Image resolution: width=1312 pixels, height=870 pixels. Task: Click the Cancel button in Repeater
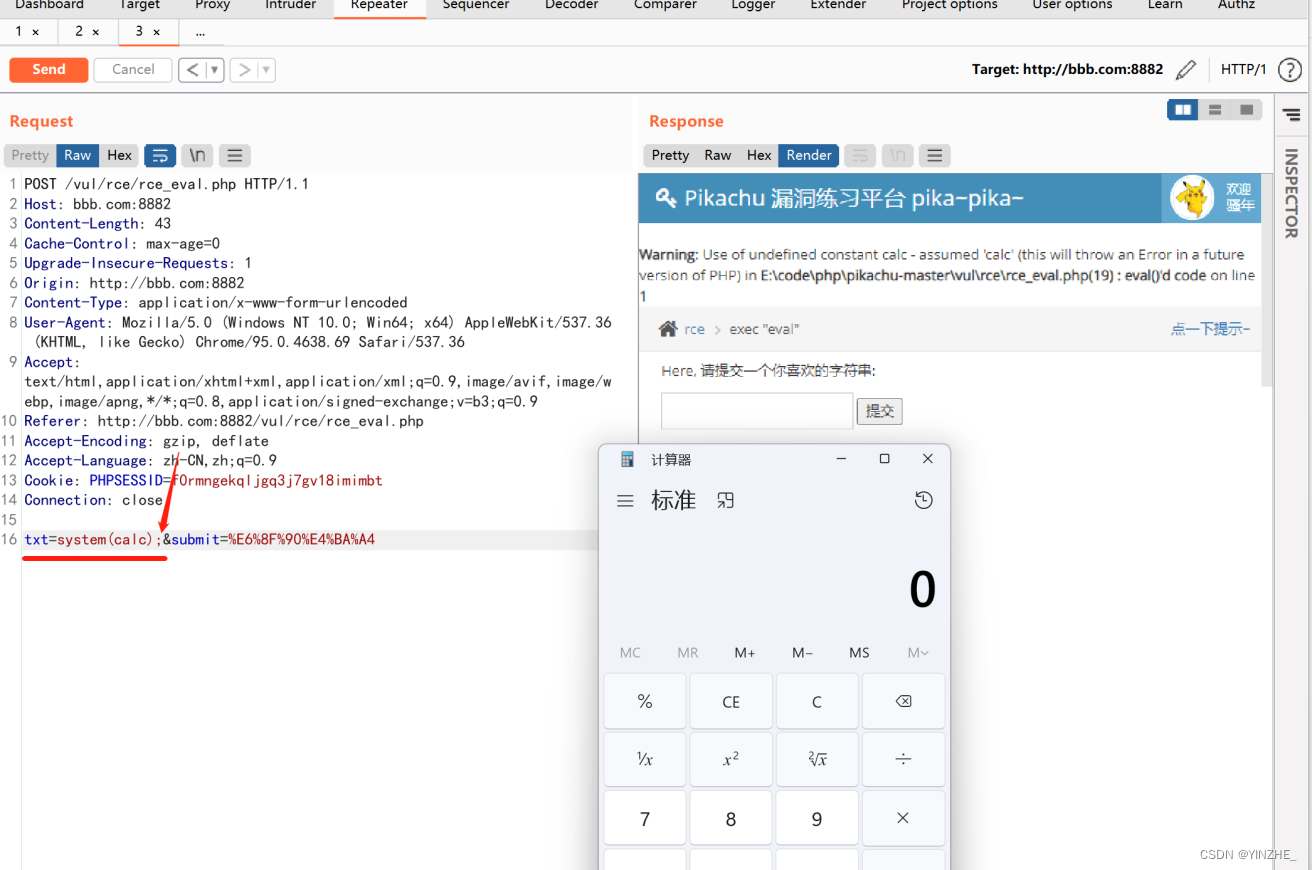click(x=133, y=70)
